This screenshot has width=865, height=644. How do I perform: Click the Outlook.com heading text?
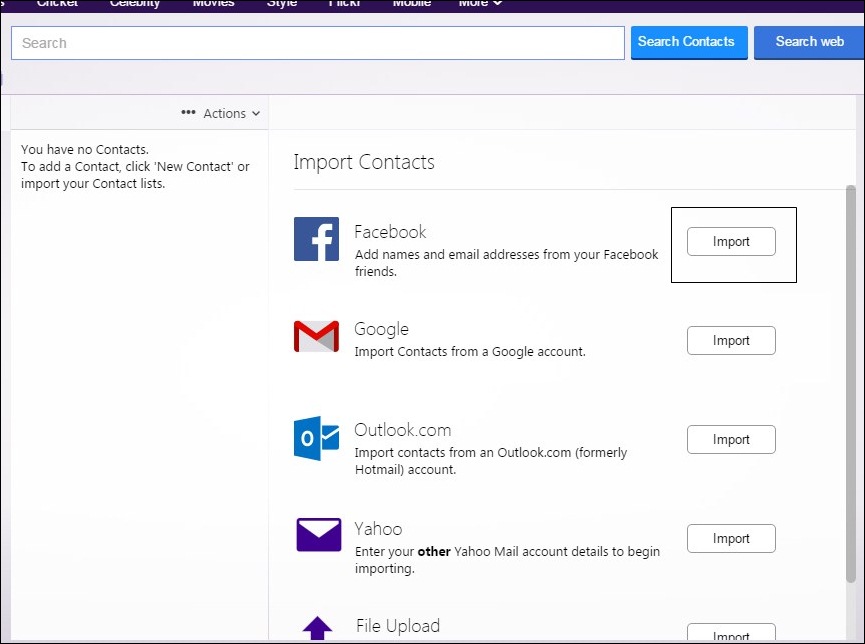click(x=403, y=430)
